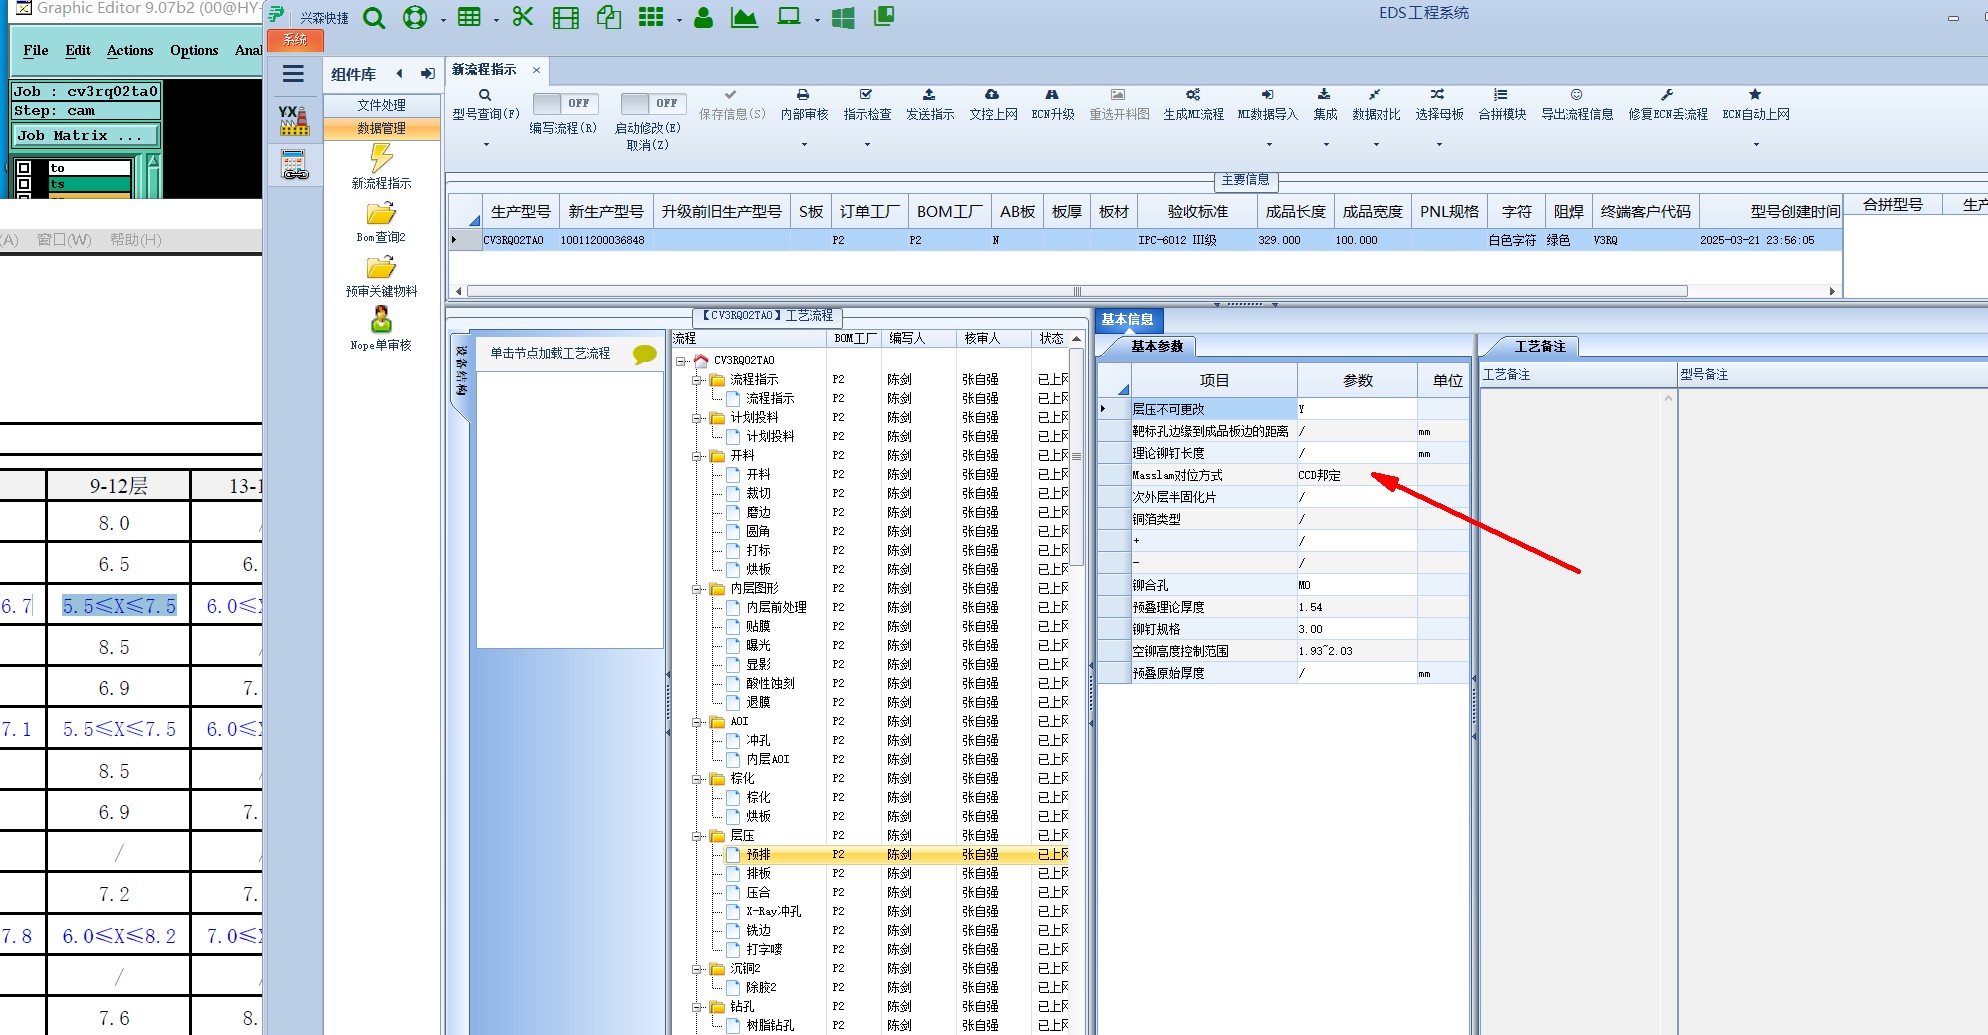Click the Job Matrix button in Graphic Editor
This screenshot has height=1035, width=1988.
pos(86,136)
